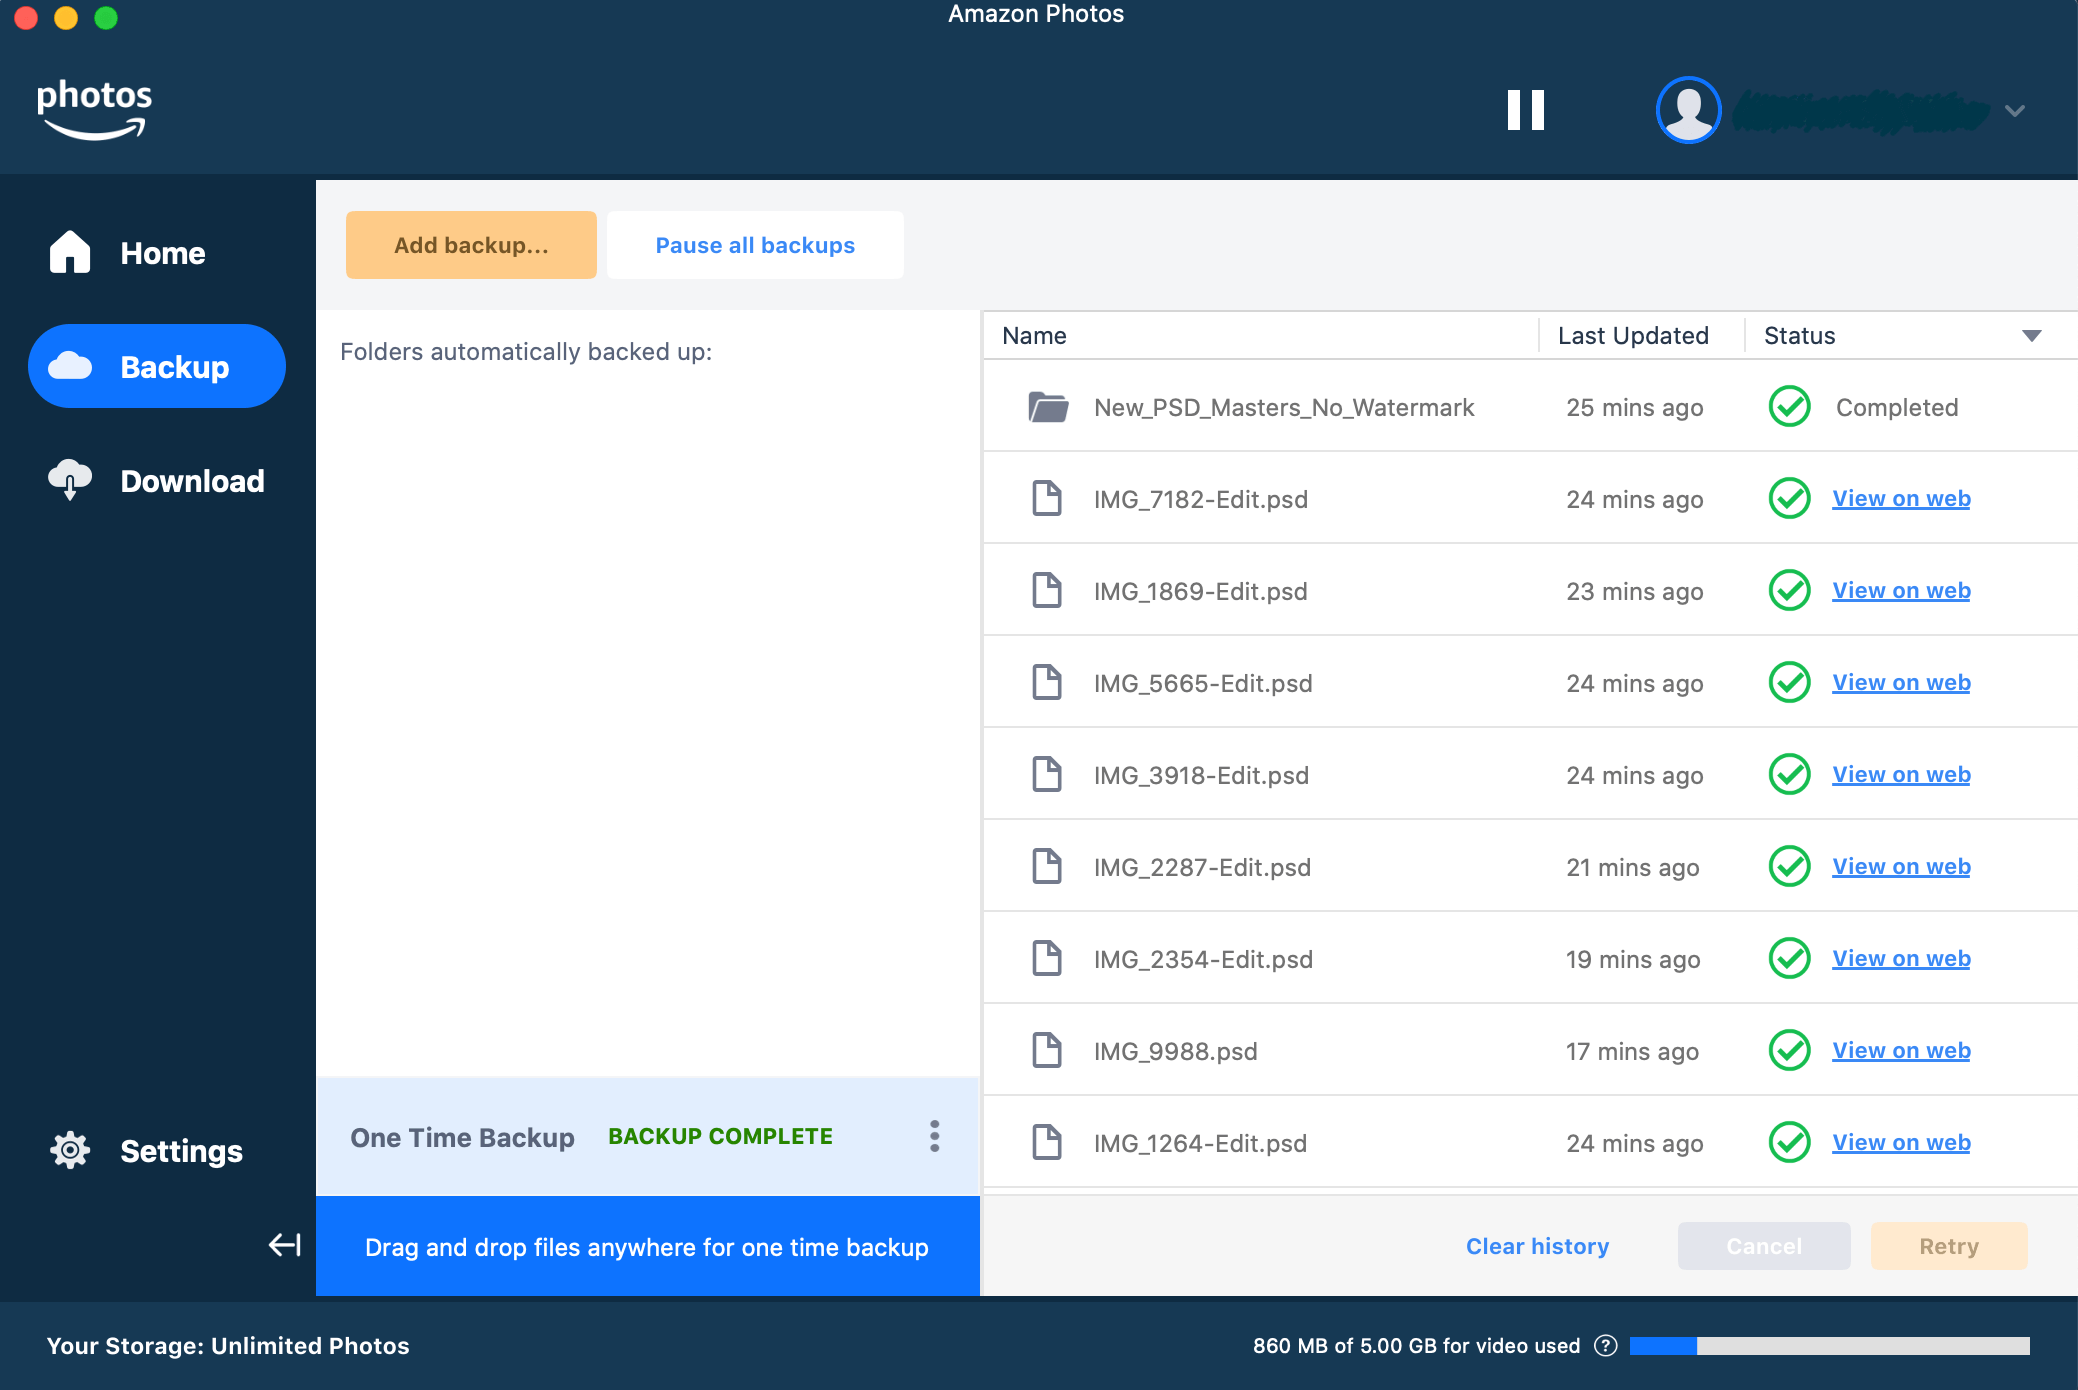Click checkmark status for IMG_3918-Edit.psd
This screenshot has height=1390, width=2078.
click(1789, 774)
